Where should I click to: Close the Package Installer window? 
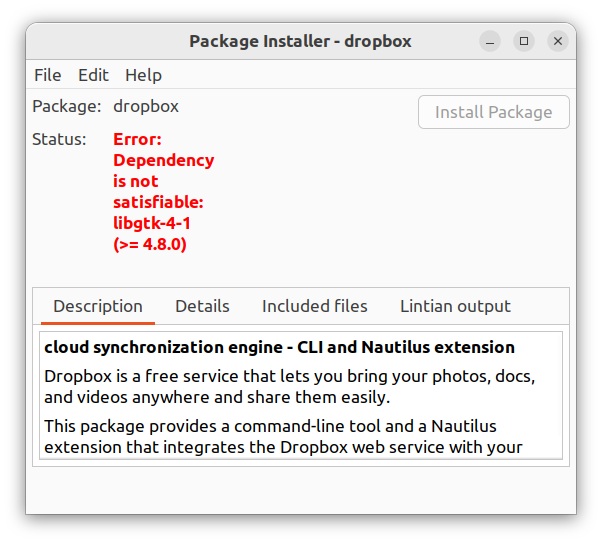pos(558,41)
